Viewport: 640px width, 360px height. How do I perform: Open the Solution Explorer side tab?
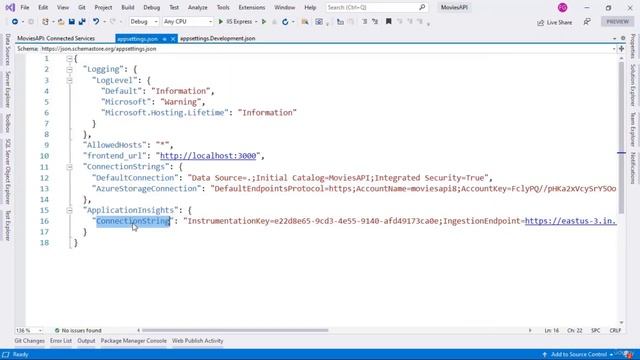[633, 85]
